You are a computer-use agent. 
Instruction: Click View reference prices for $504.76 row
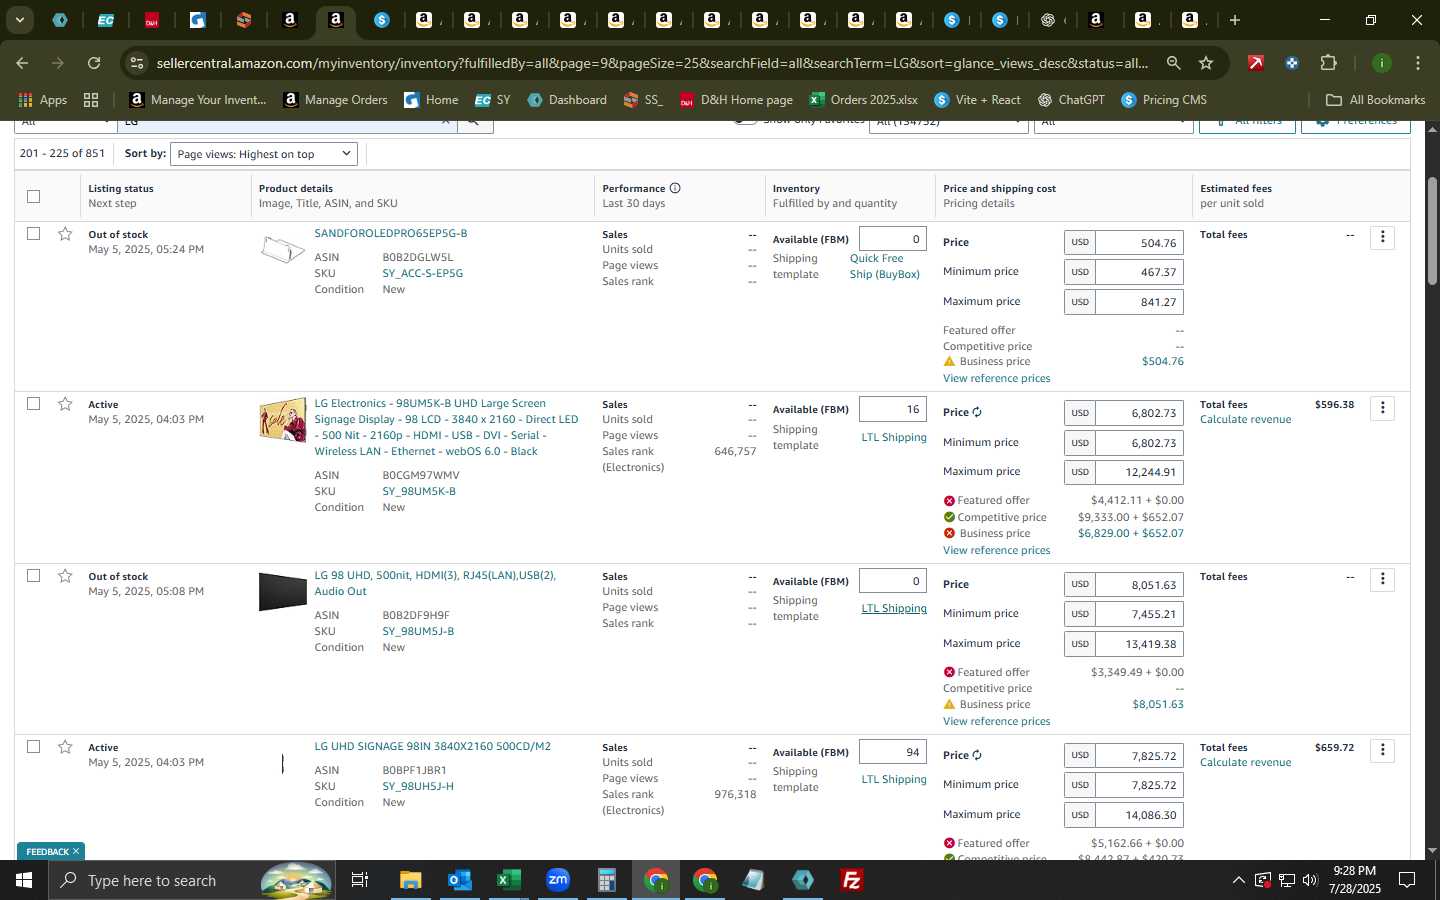(996, 378)
